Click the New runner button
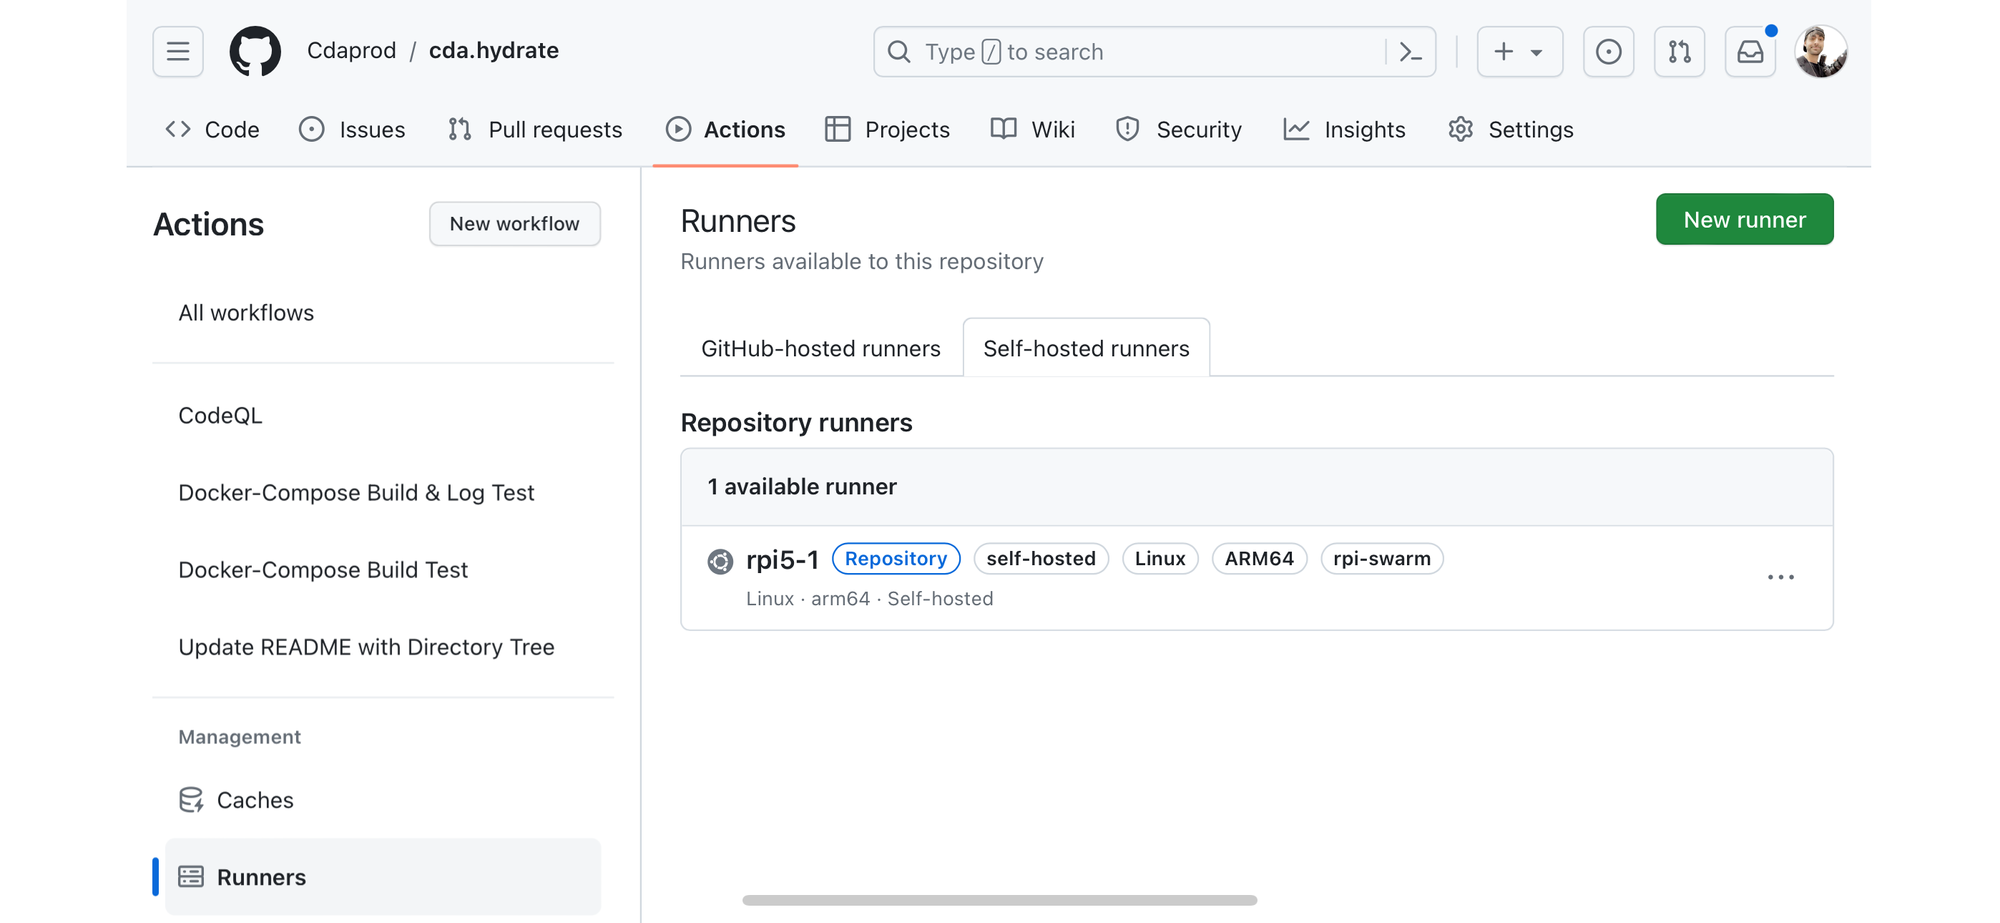Image resolution: width=2000 pixels, height=923 pixels. pos(1744,220)
